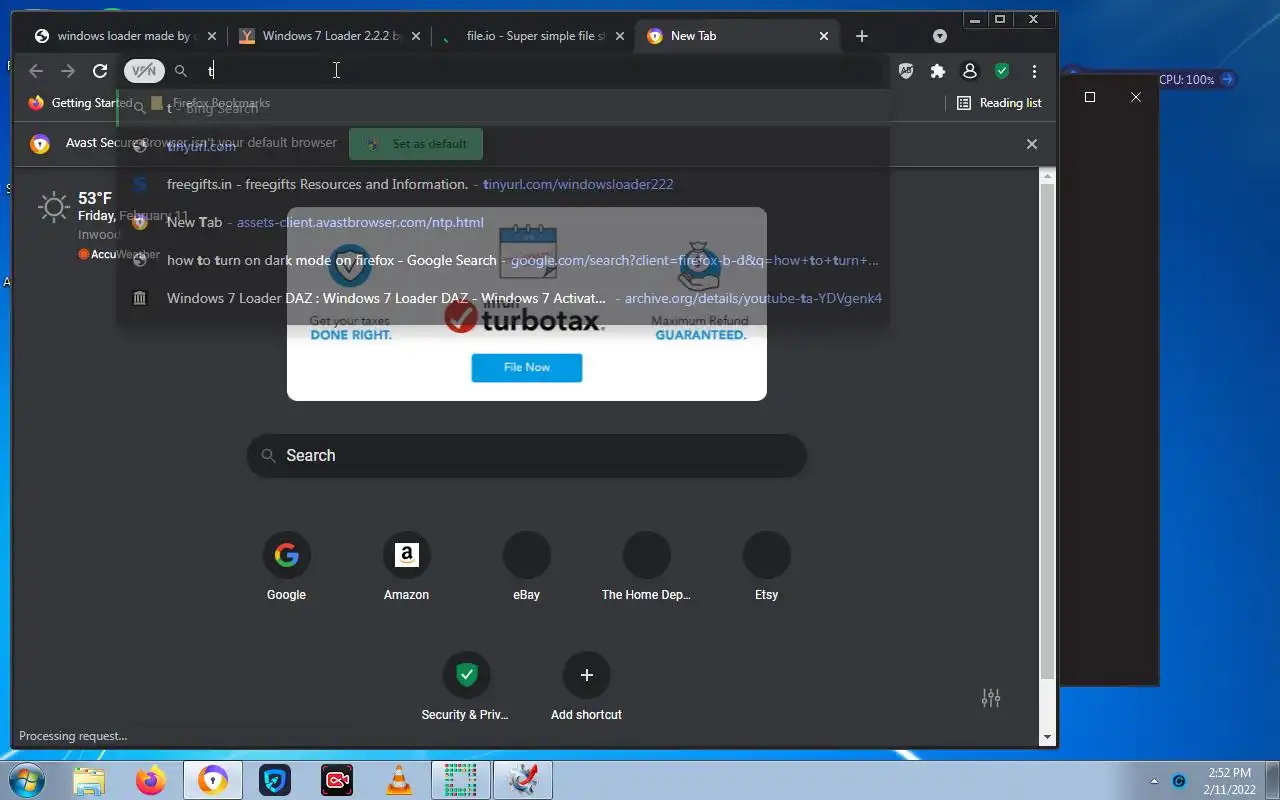Close the New Tab tab
Image resolution: width=1280 pixels, height=800 pixels.
(824, 36)
